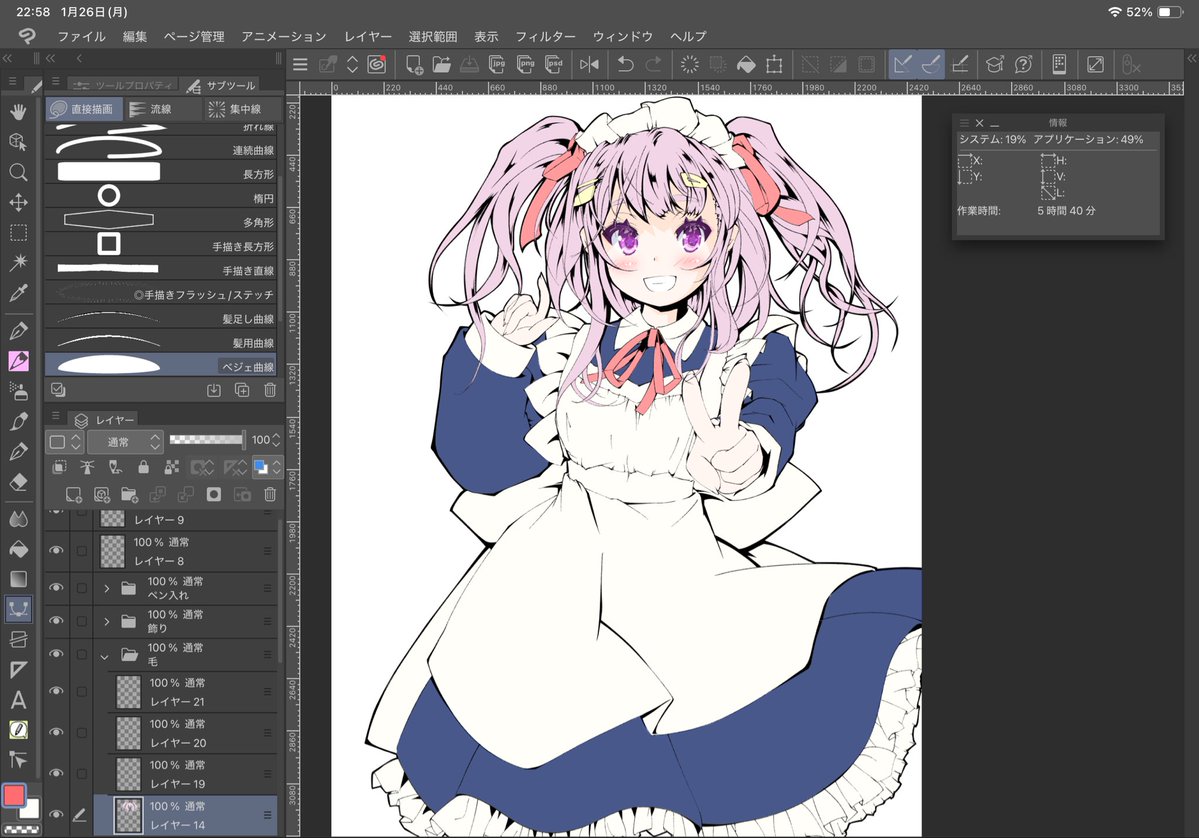Select the Airbrush spray tool
1199x838 pixels.
point(18,391)
